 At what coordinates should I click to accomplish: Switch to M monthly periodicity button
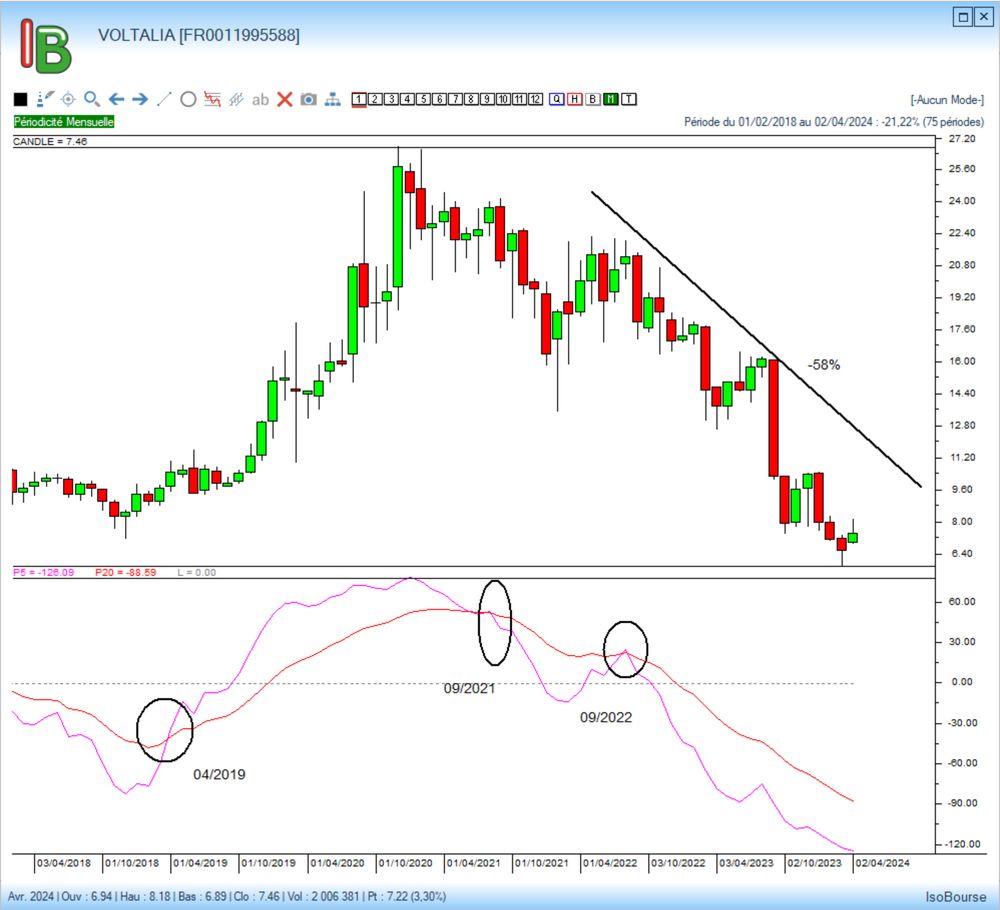click(611, 99)
